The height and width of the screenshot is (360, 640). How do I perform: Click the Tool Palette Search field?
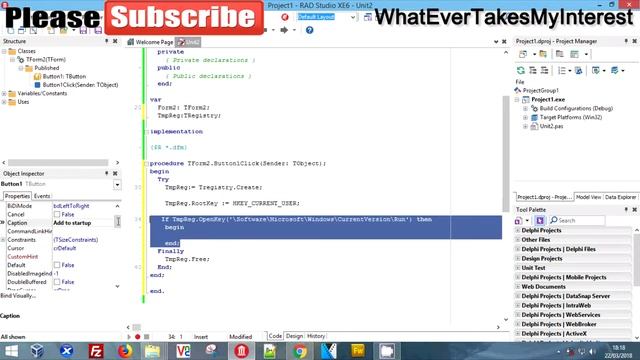(x=577, y=220)
